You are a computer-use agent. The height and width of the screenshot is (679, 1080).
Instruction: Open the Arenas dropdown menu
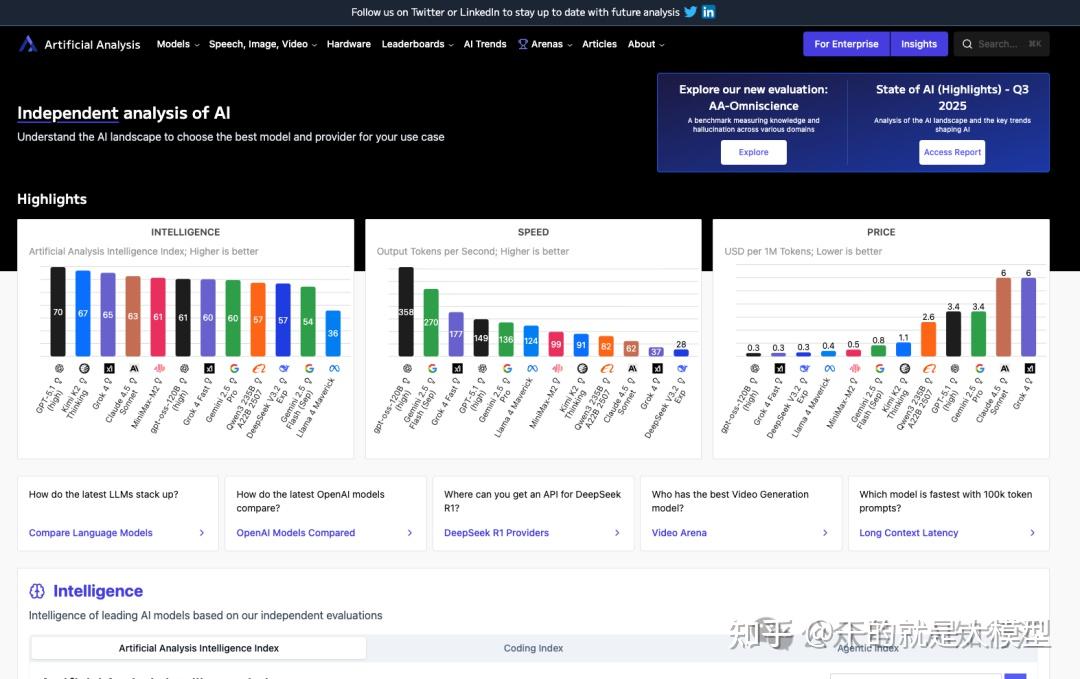546,44
